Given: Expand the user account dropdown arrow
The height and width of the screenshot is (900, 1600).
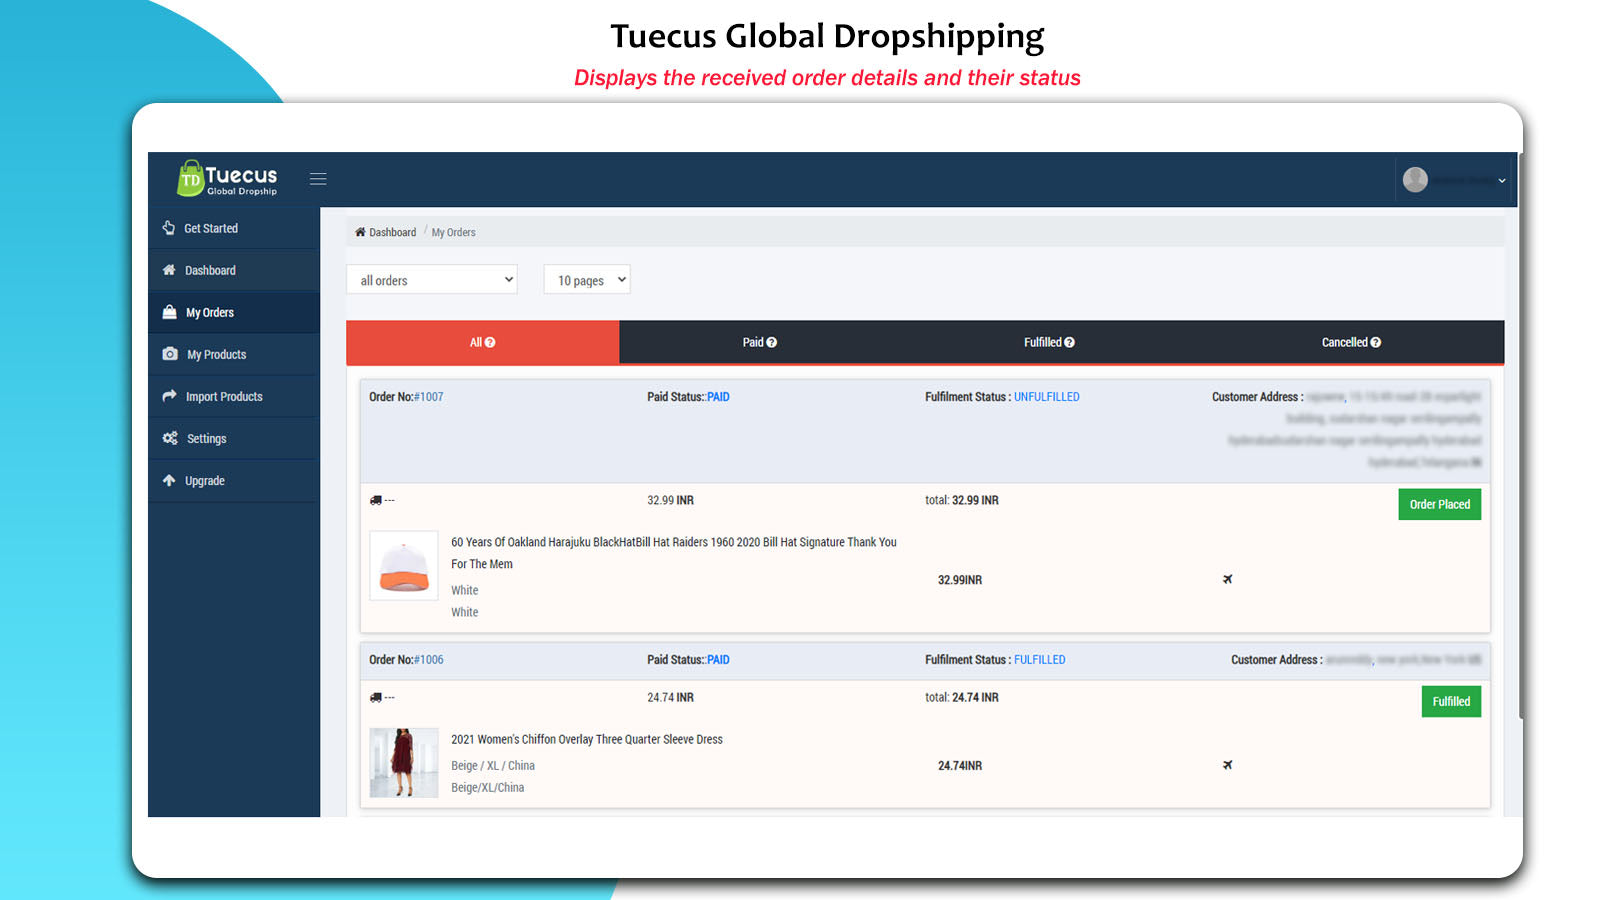Looking at the screenshot, I should click(x=1502, y=181).
